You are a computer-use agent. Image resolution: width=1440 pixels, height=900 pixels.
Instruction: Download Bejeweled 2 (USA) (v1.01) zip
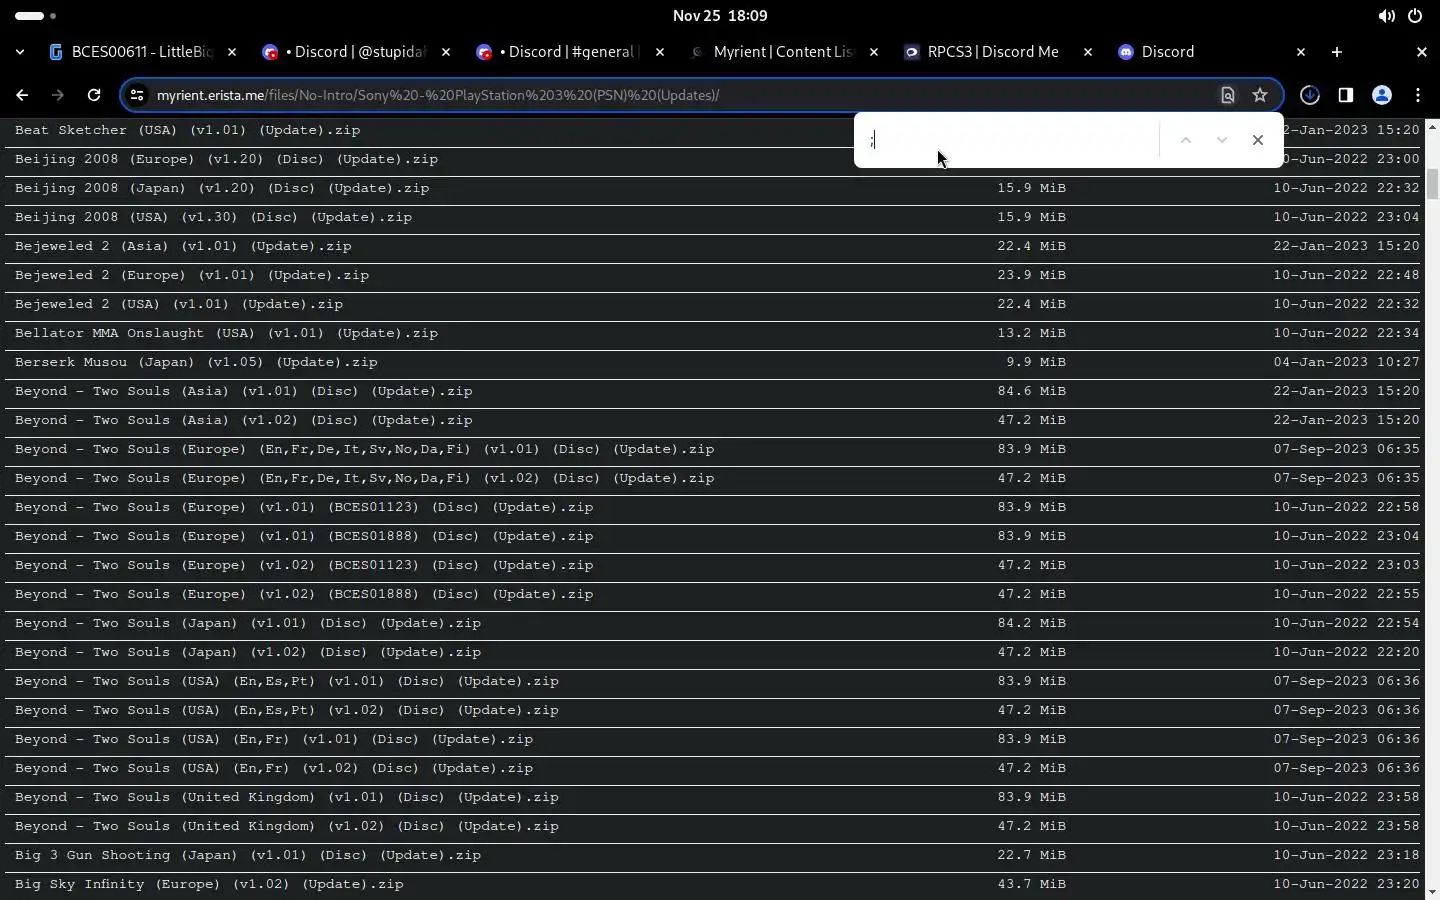click(x=179, y=304)
